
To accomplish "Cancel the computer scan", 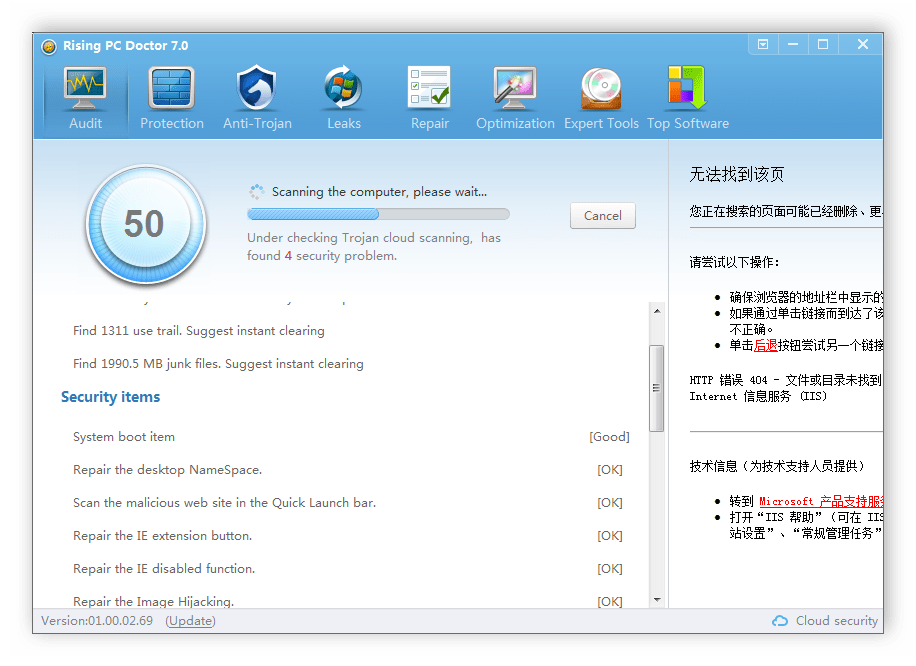I will pyautogui.click(x=602, y=216).
